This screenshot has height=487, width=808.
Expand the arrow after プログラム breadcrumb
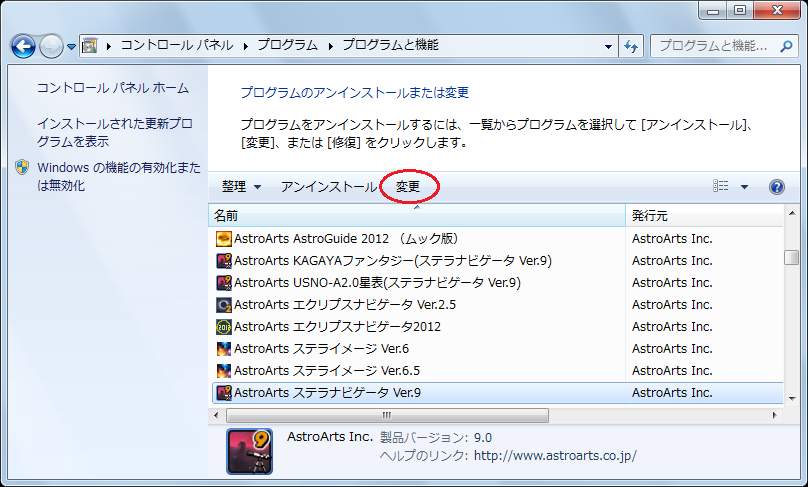(x=330, y=46)
